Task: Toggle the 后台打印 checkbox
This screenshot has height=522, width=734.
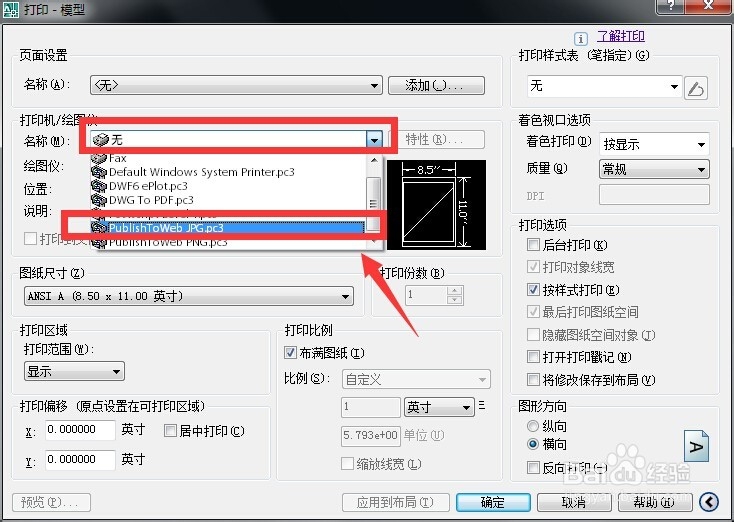Action: point(533,244)
